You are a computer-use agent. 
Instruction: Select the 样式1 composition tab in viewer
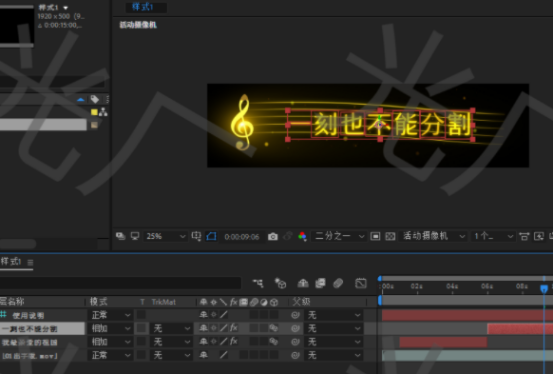click(x=143, y=7)
